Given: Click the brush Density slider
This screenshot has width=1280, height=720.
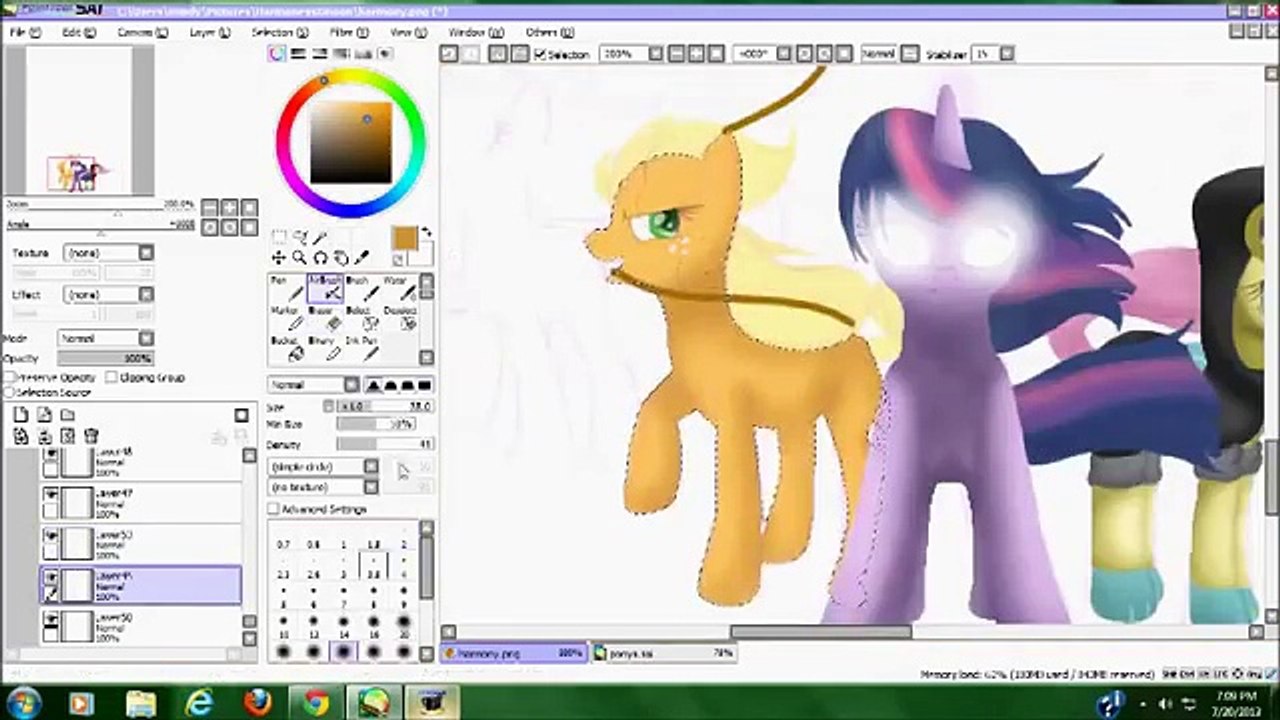Looking at the screenshot, I should 385,445.
